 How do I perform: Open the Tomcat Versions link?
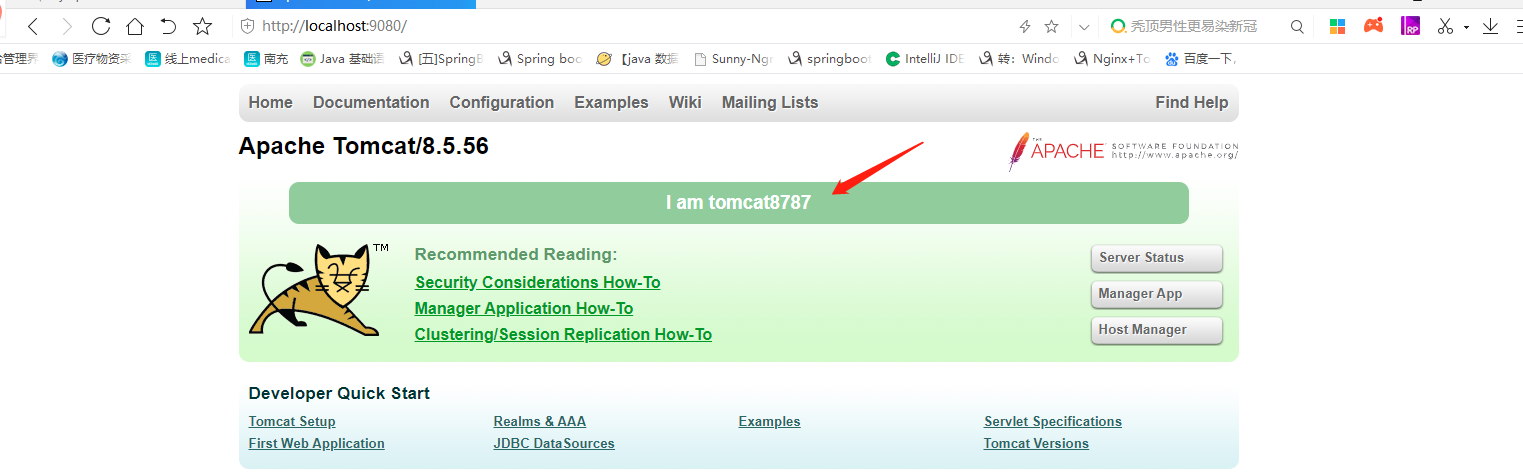1036,443
